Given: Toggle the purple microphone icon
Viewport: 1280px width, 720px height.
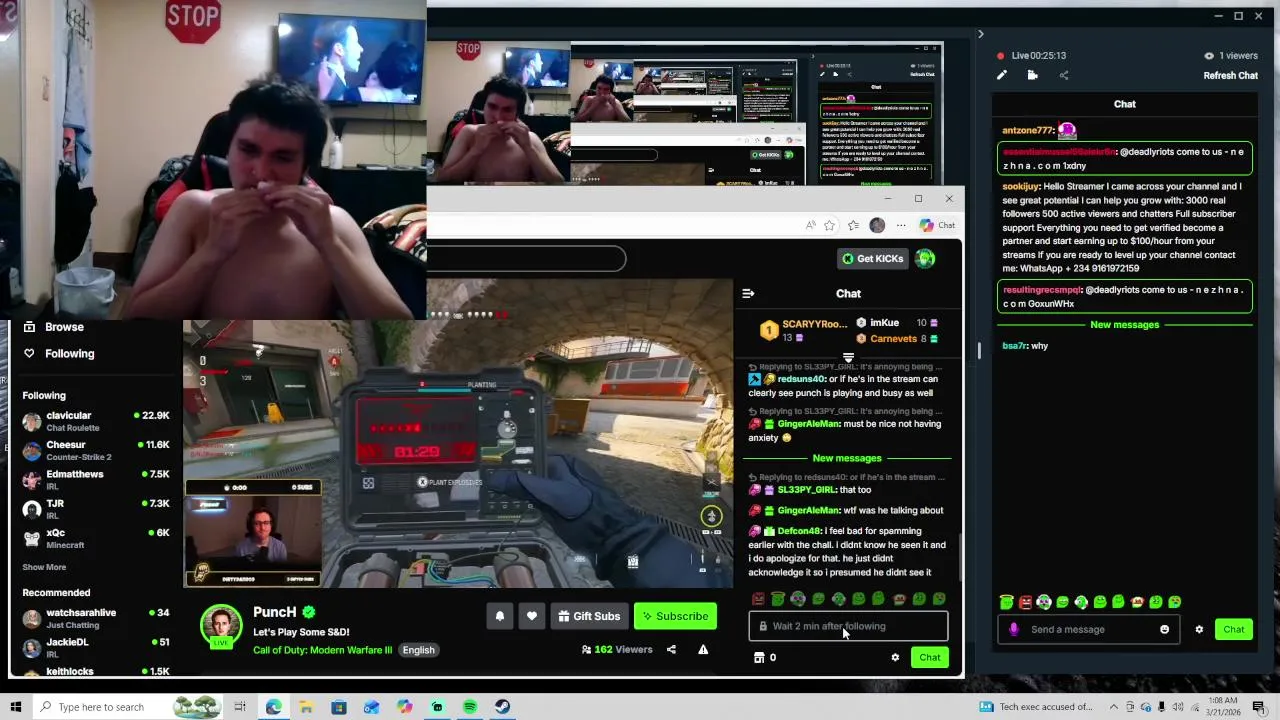Looking at the screenshot, I should coord(1013,629).
